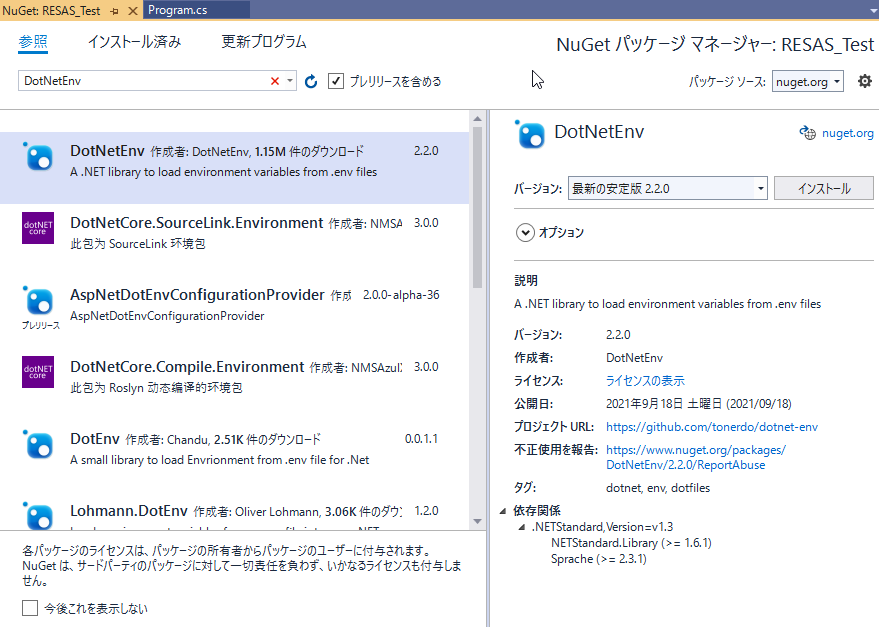
Task: Toggle the include prerelease checkbox
Action: click(336, 81)
